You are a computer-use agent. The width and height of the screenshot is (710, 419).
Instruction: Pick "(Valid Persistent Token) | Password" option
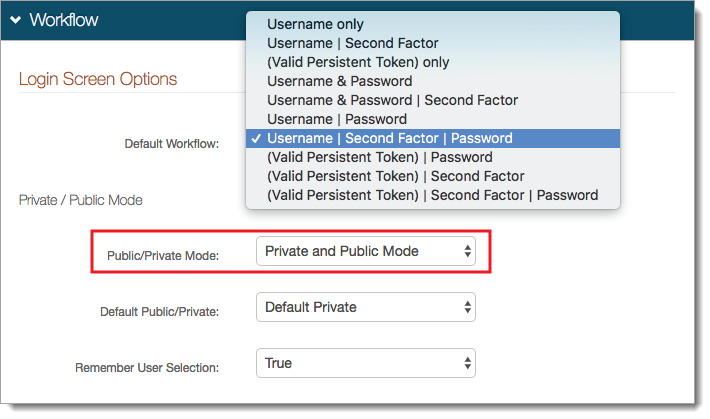coord(379,157)
